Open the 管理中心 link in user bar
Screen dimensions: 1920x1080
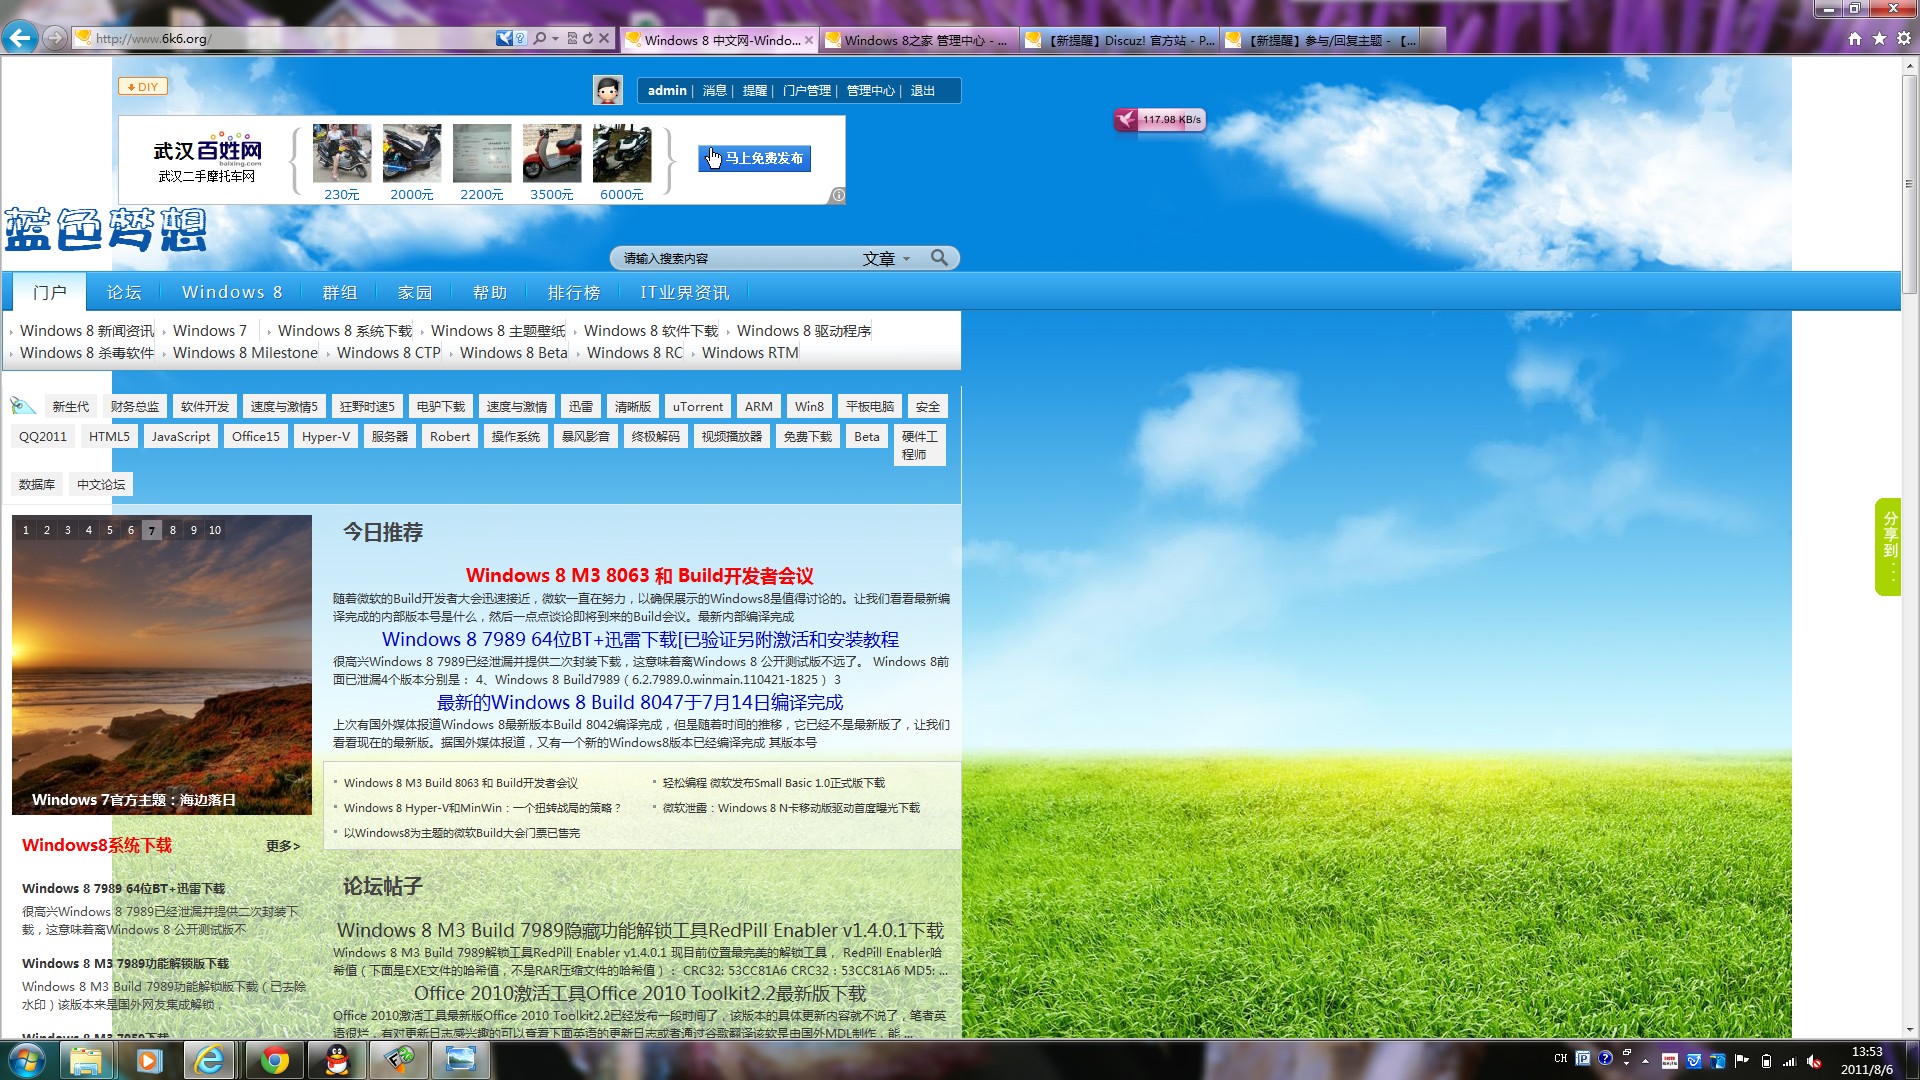point(871,91)
